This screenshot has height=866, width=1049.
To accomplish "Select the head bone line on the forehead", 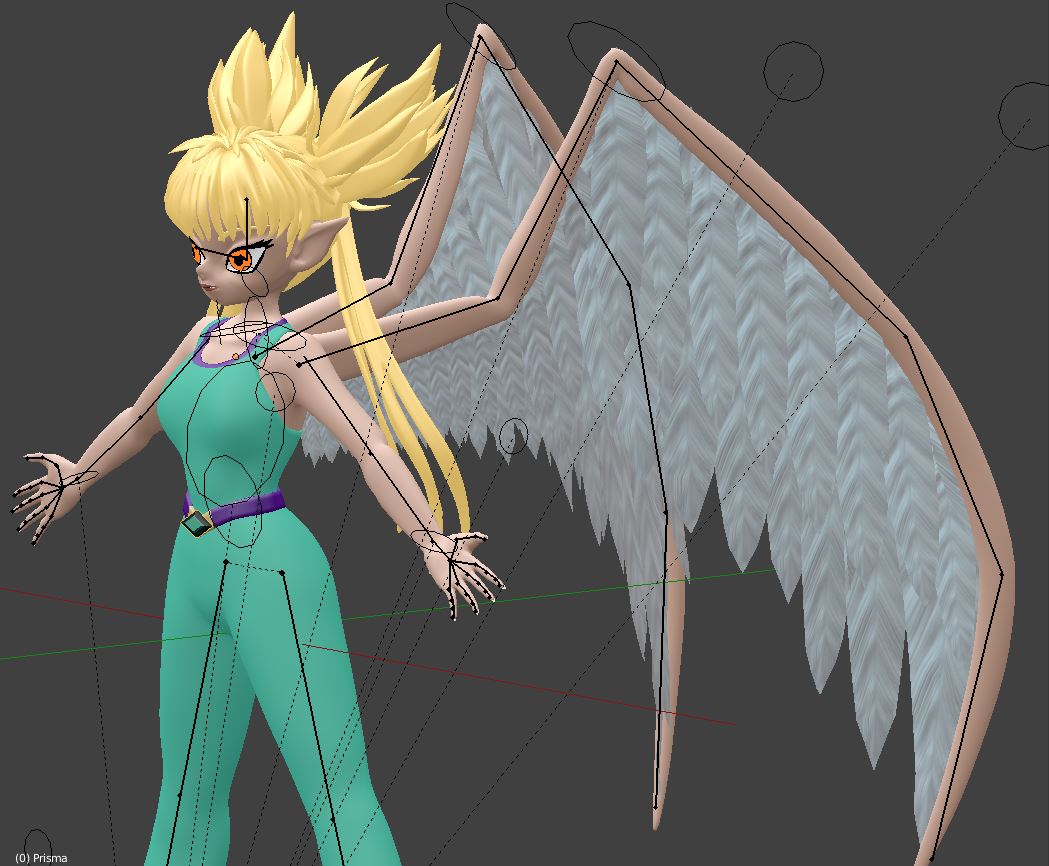I will coord(246,228).
